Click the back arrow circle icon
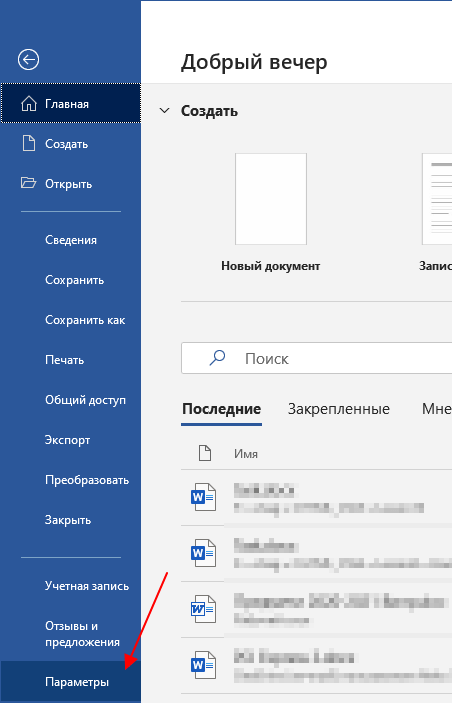 coord(28,60)
